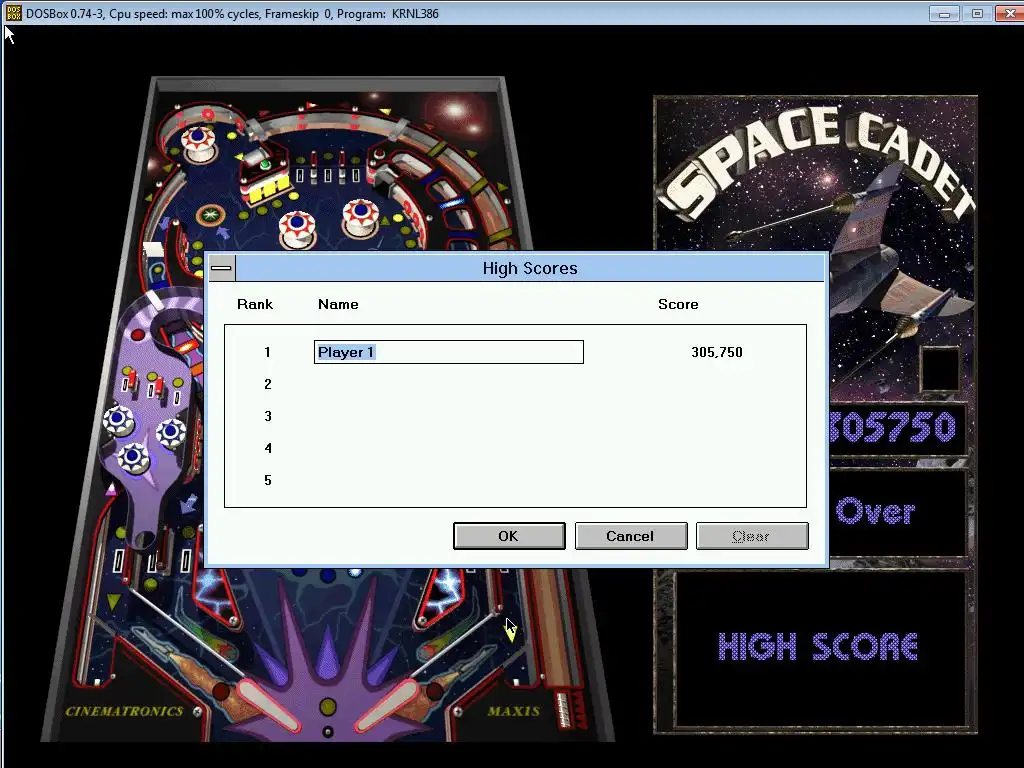
Task: Click rank number 5 in the list
Action: (x=268, y=480)
